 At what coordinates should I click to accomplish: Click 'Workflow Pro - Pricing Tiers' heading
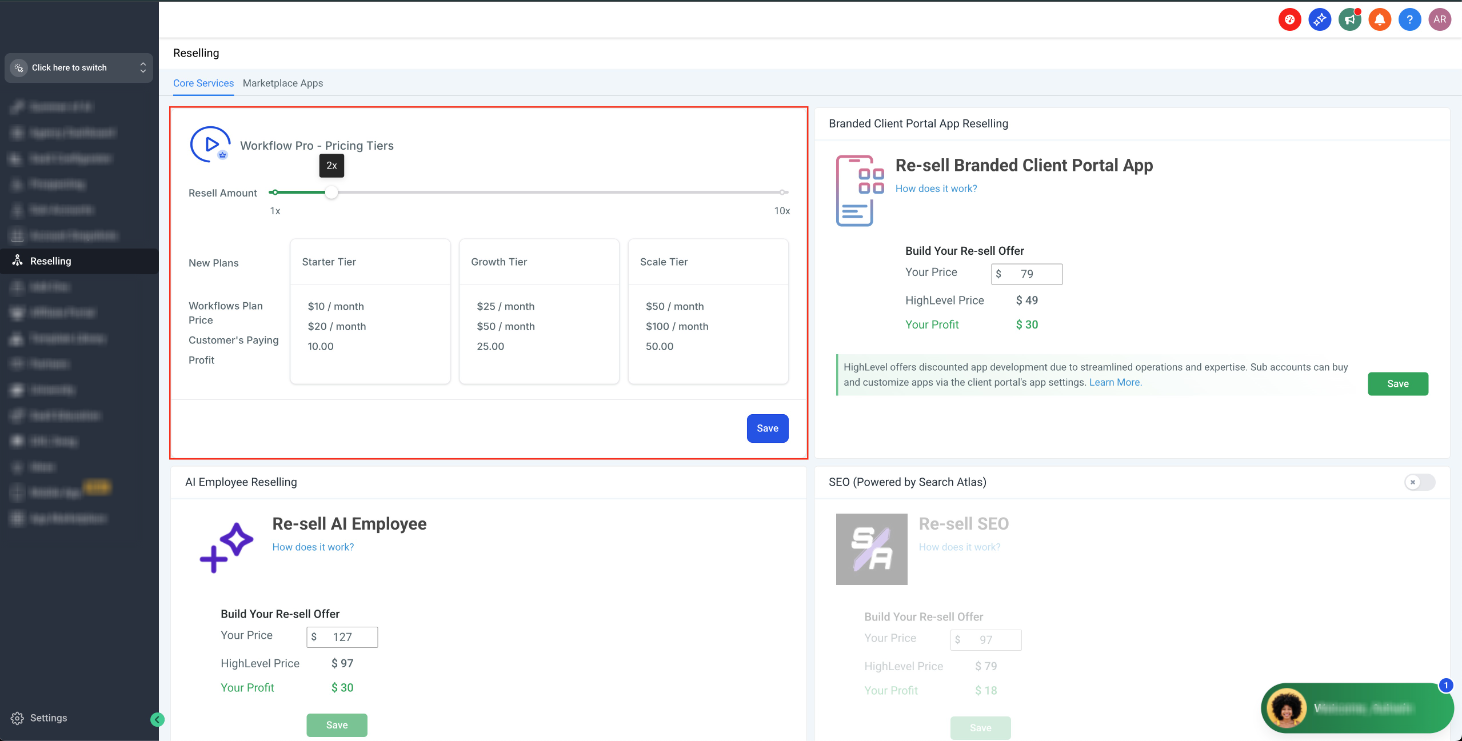click(317, 146)
